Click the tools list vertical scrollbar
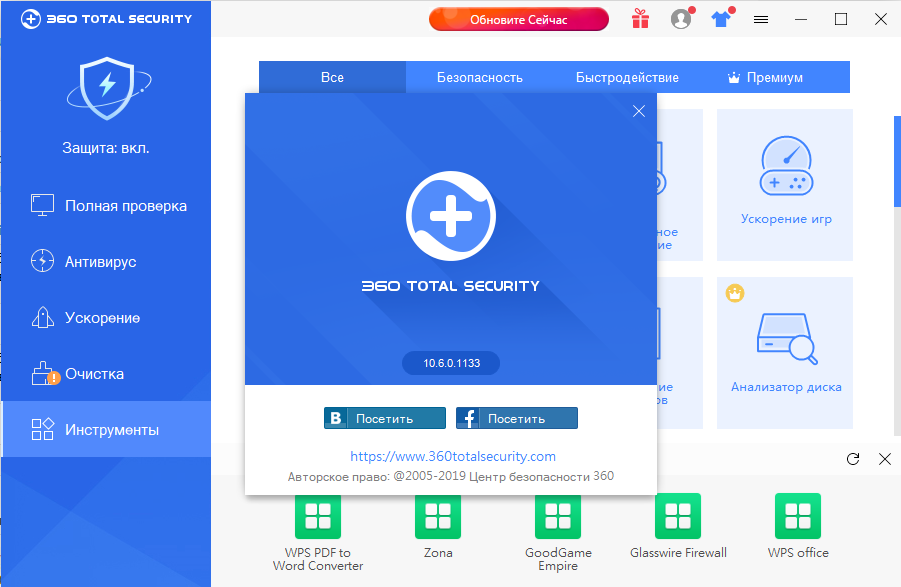901x587 pixels. [x=897, y=161]
